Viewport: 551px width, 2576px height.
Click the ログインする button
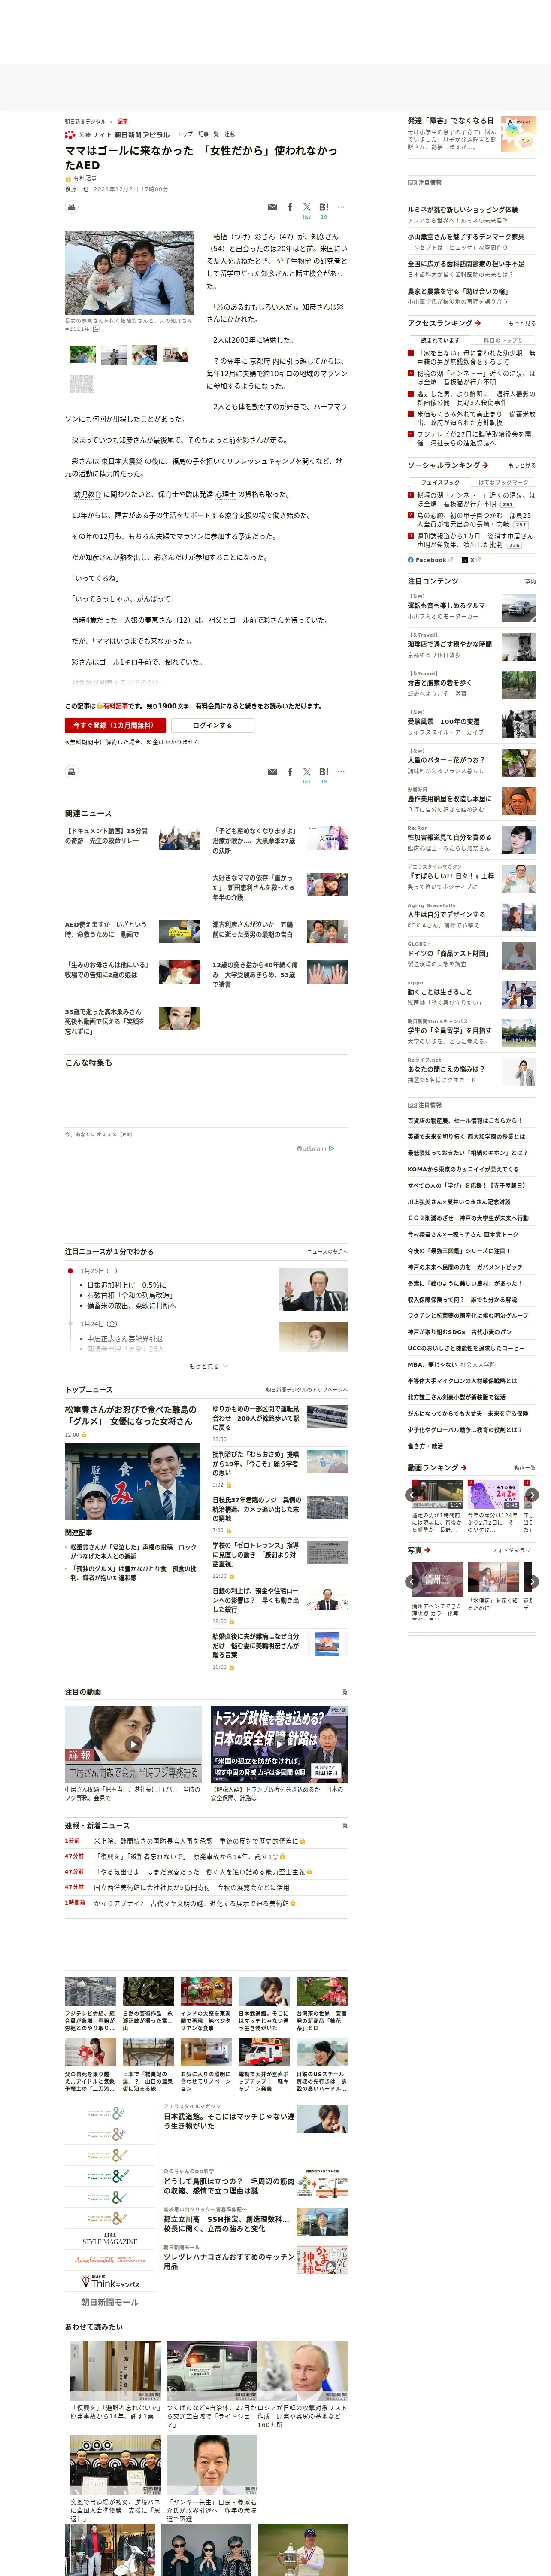(212, 725)
